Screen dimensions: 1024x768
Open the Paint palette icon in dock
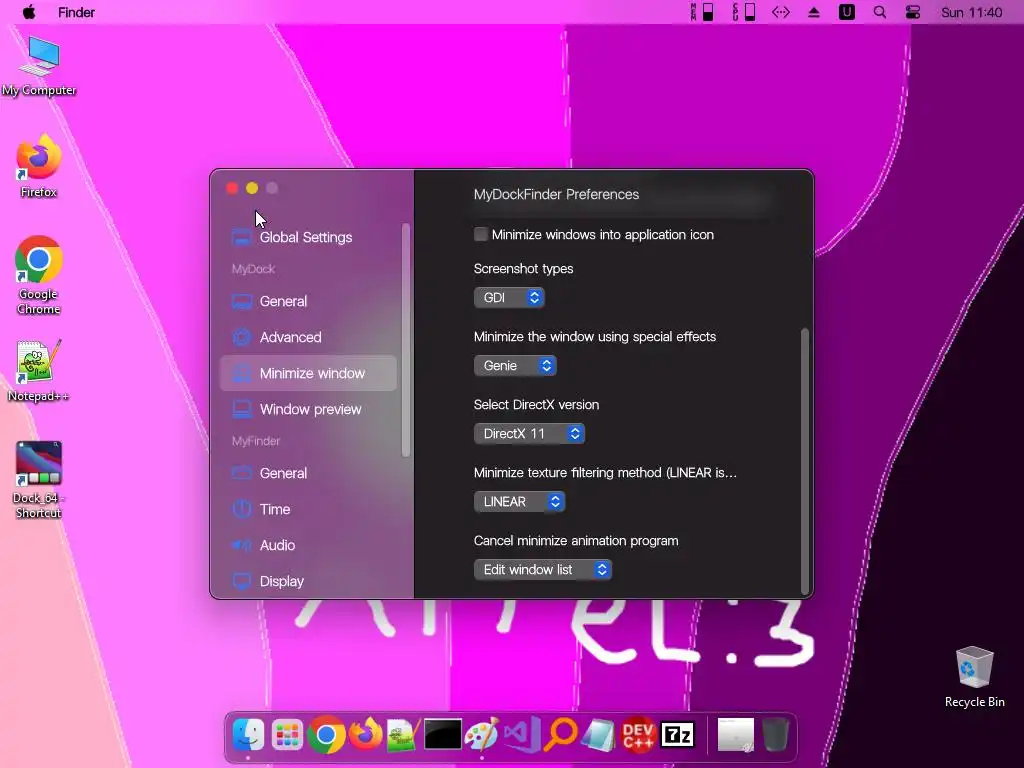[482, 734]
